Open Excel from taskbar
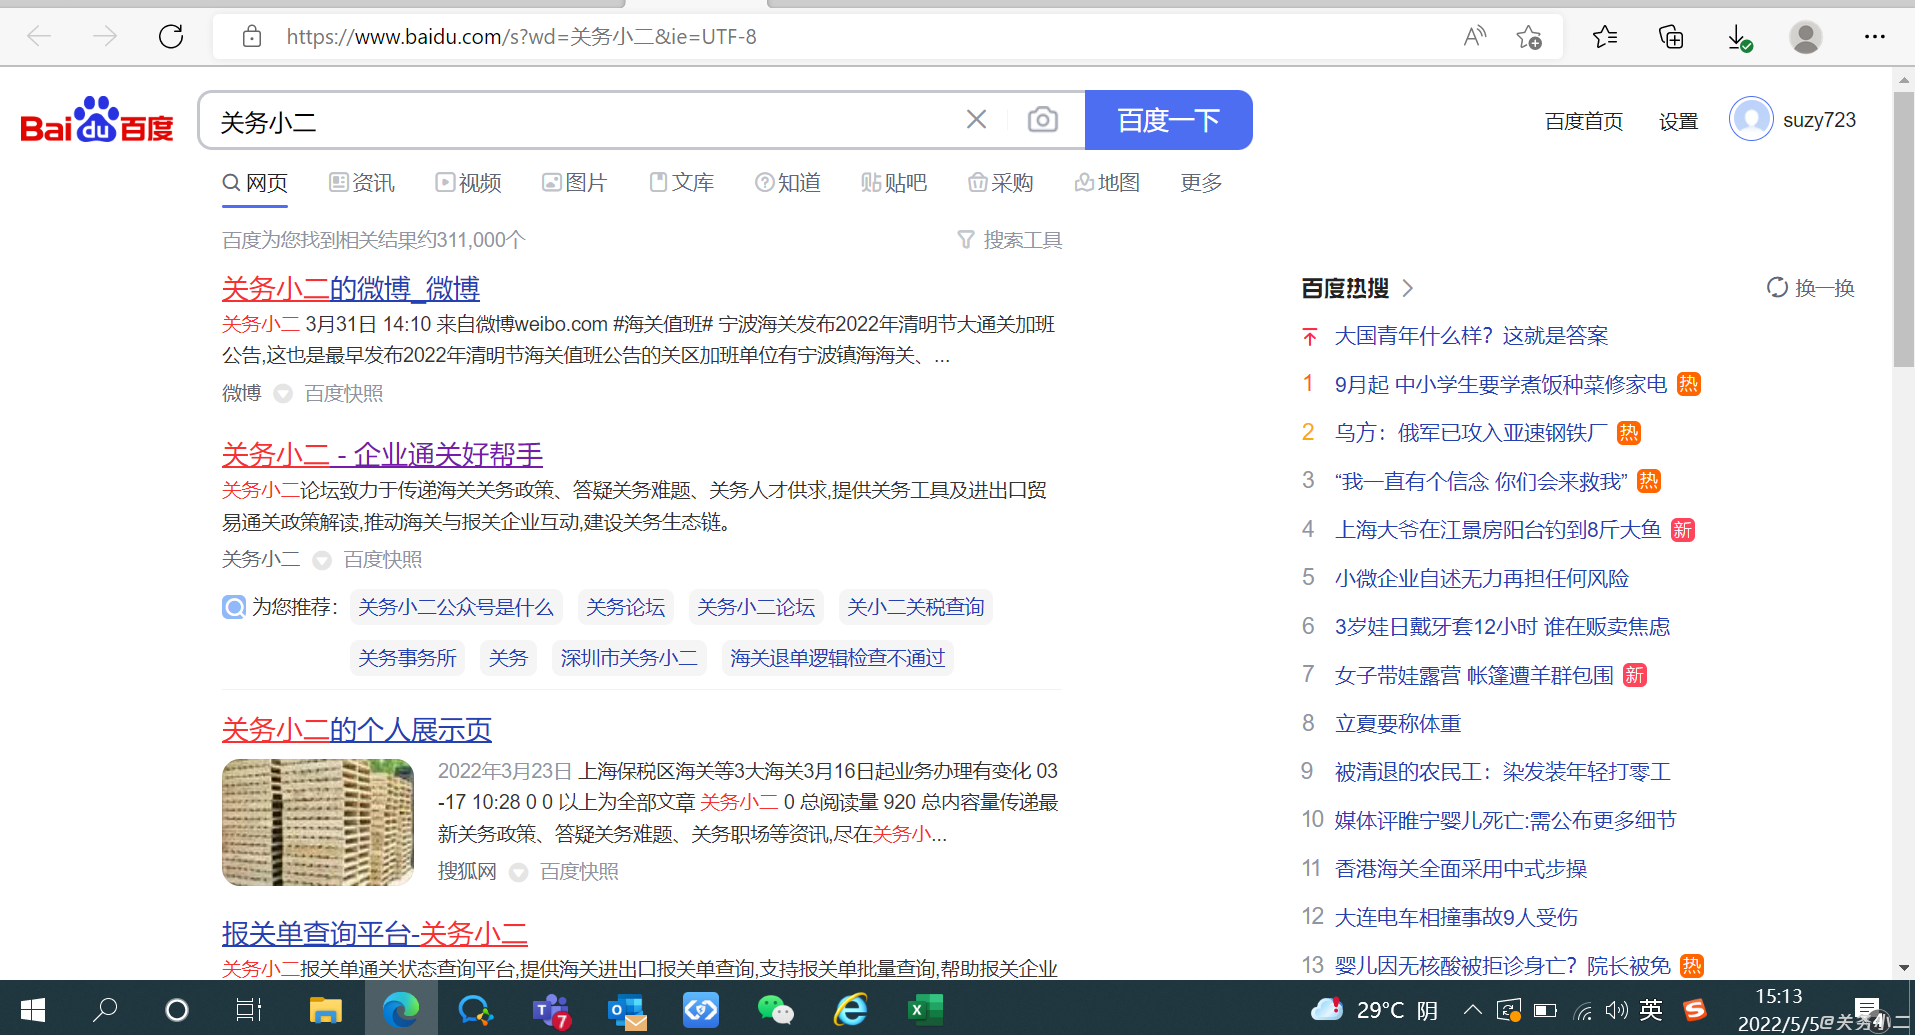 925,1010
